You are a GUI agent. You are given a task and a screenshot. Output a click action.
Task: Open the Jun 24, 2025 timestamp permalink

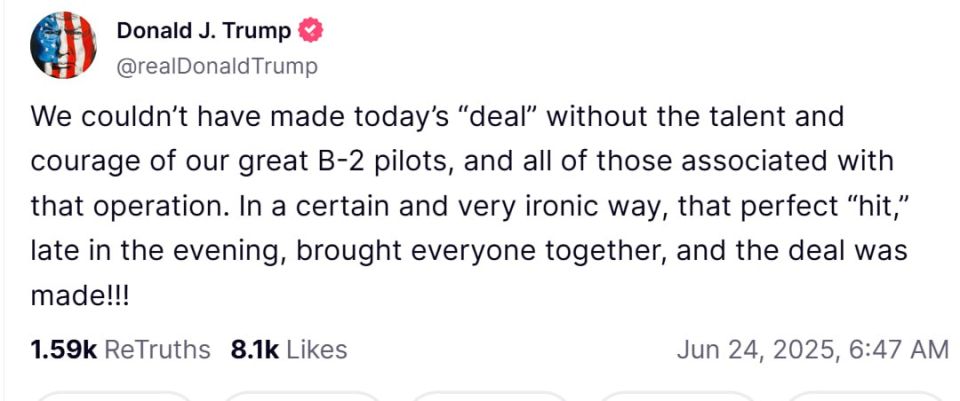813,350
